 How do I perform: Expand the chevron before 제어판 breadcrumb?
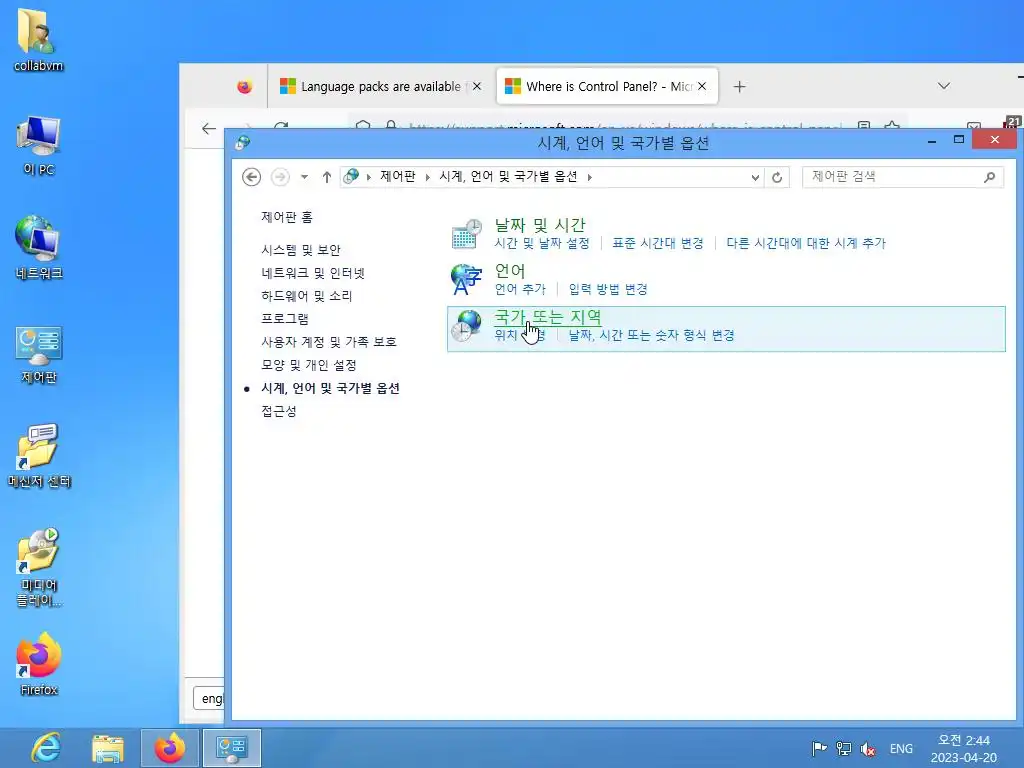[369, 177]
